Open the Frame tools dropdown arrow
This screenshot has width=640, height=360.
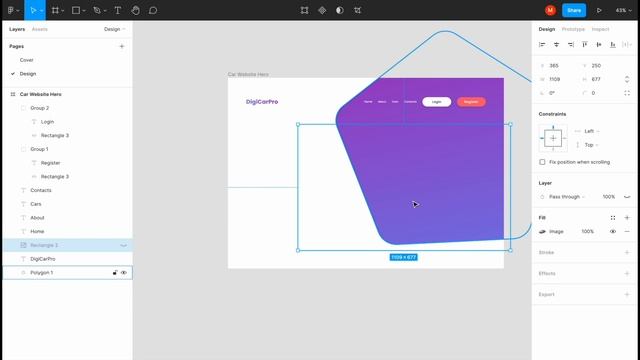coord(62,11)
